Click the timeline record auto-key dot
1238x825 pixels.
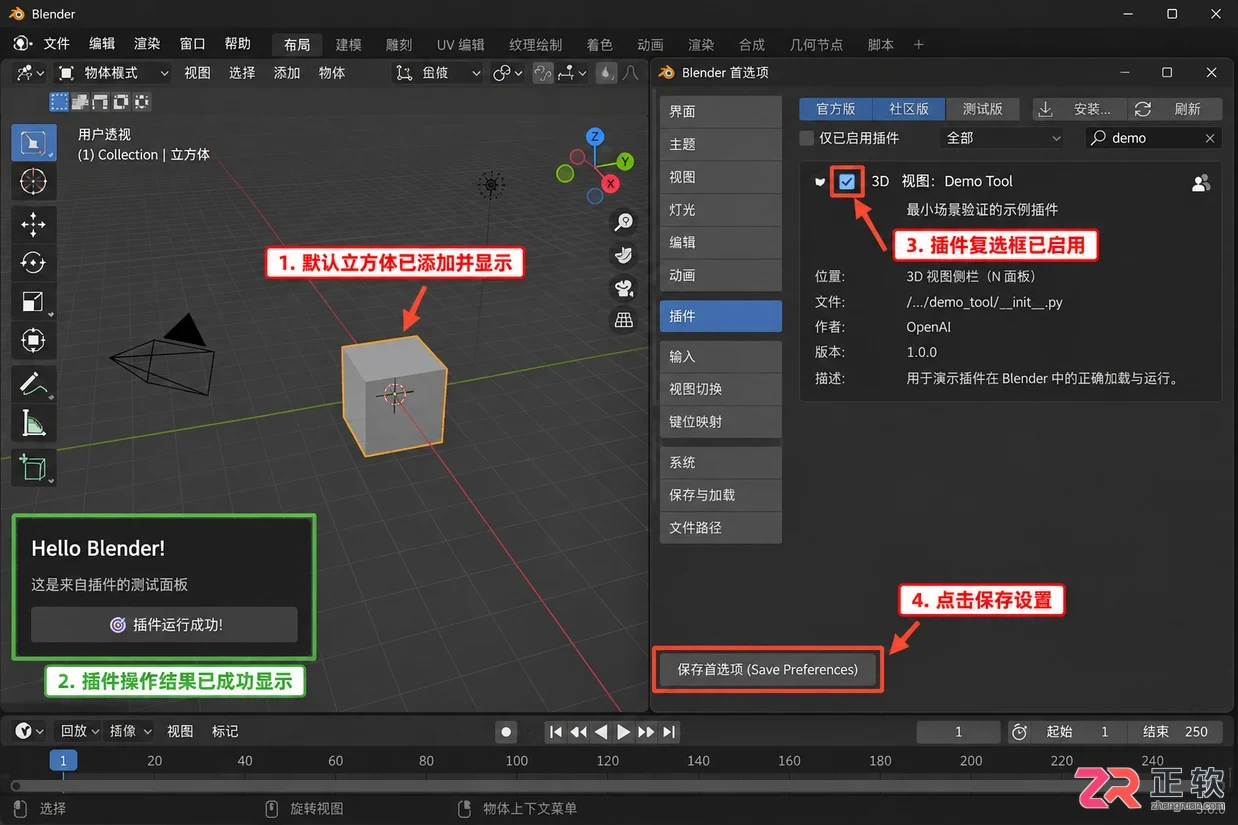coord(506,732)
